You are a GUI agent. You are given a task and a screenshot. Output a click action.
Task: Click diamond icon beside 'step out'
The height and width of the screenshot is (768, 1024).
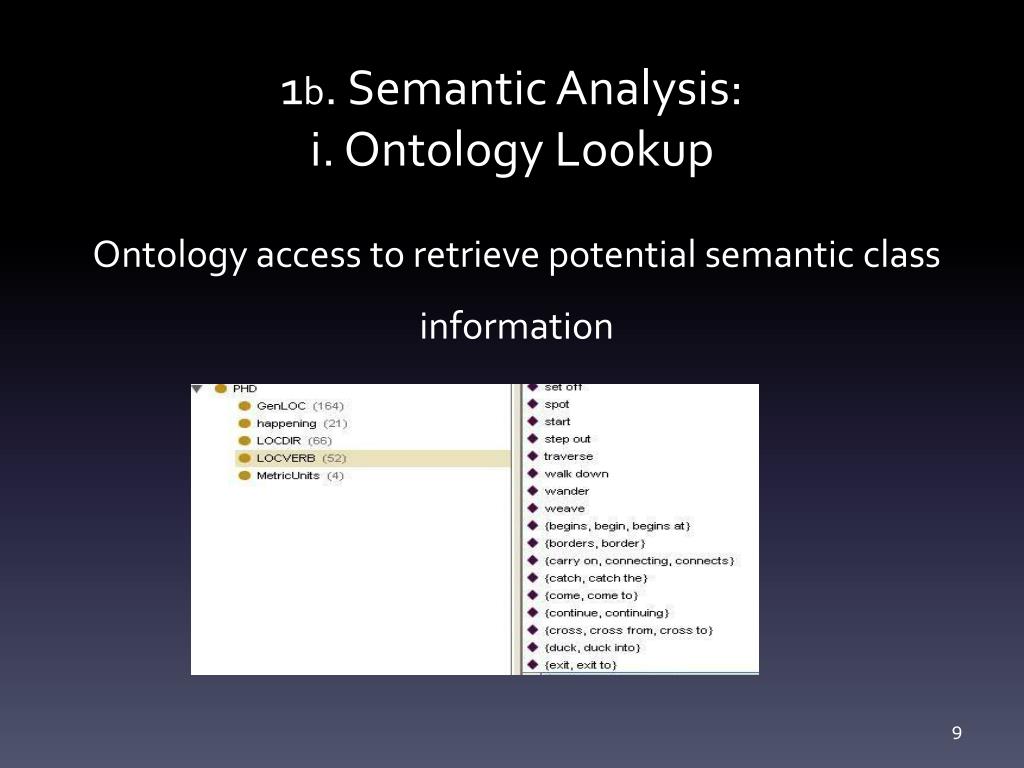pyautogui.click(x=533, y=439)
